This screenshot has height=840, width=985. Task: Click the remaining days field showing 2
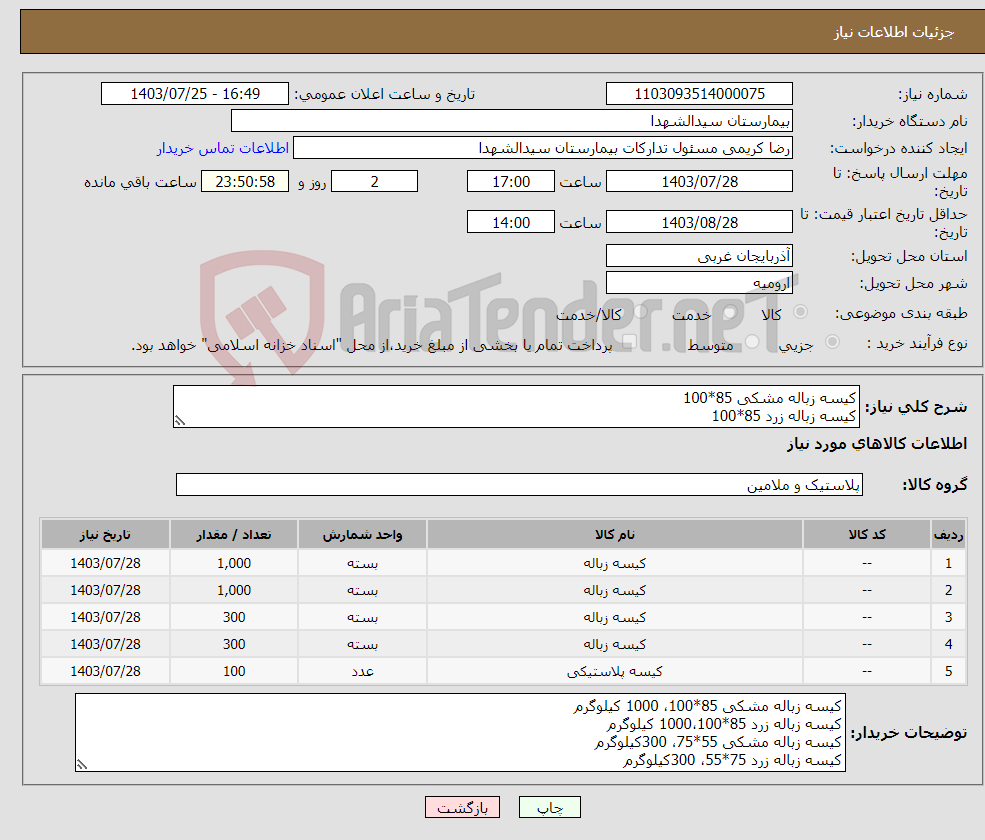click(374, 182)
